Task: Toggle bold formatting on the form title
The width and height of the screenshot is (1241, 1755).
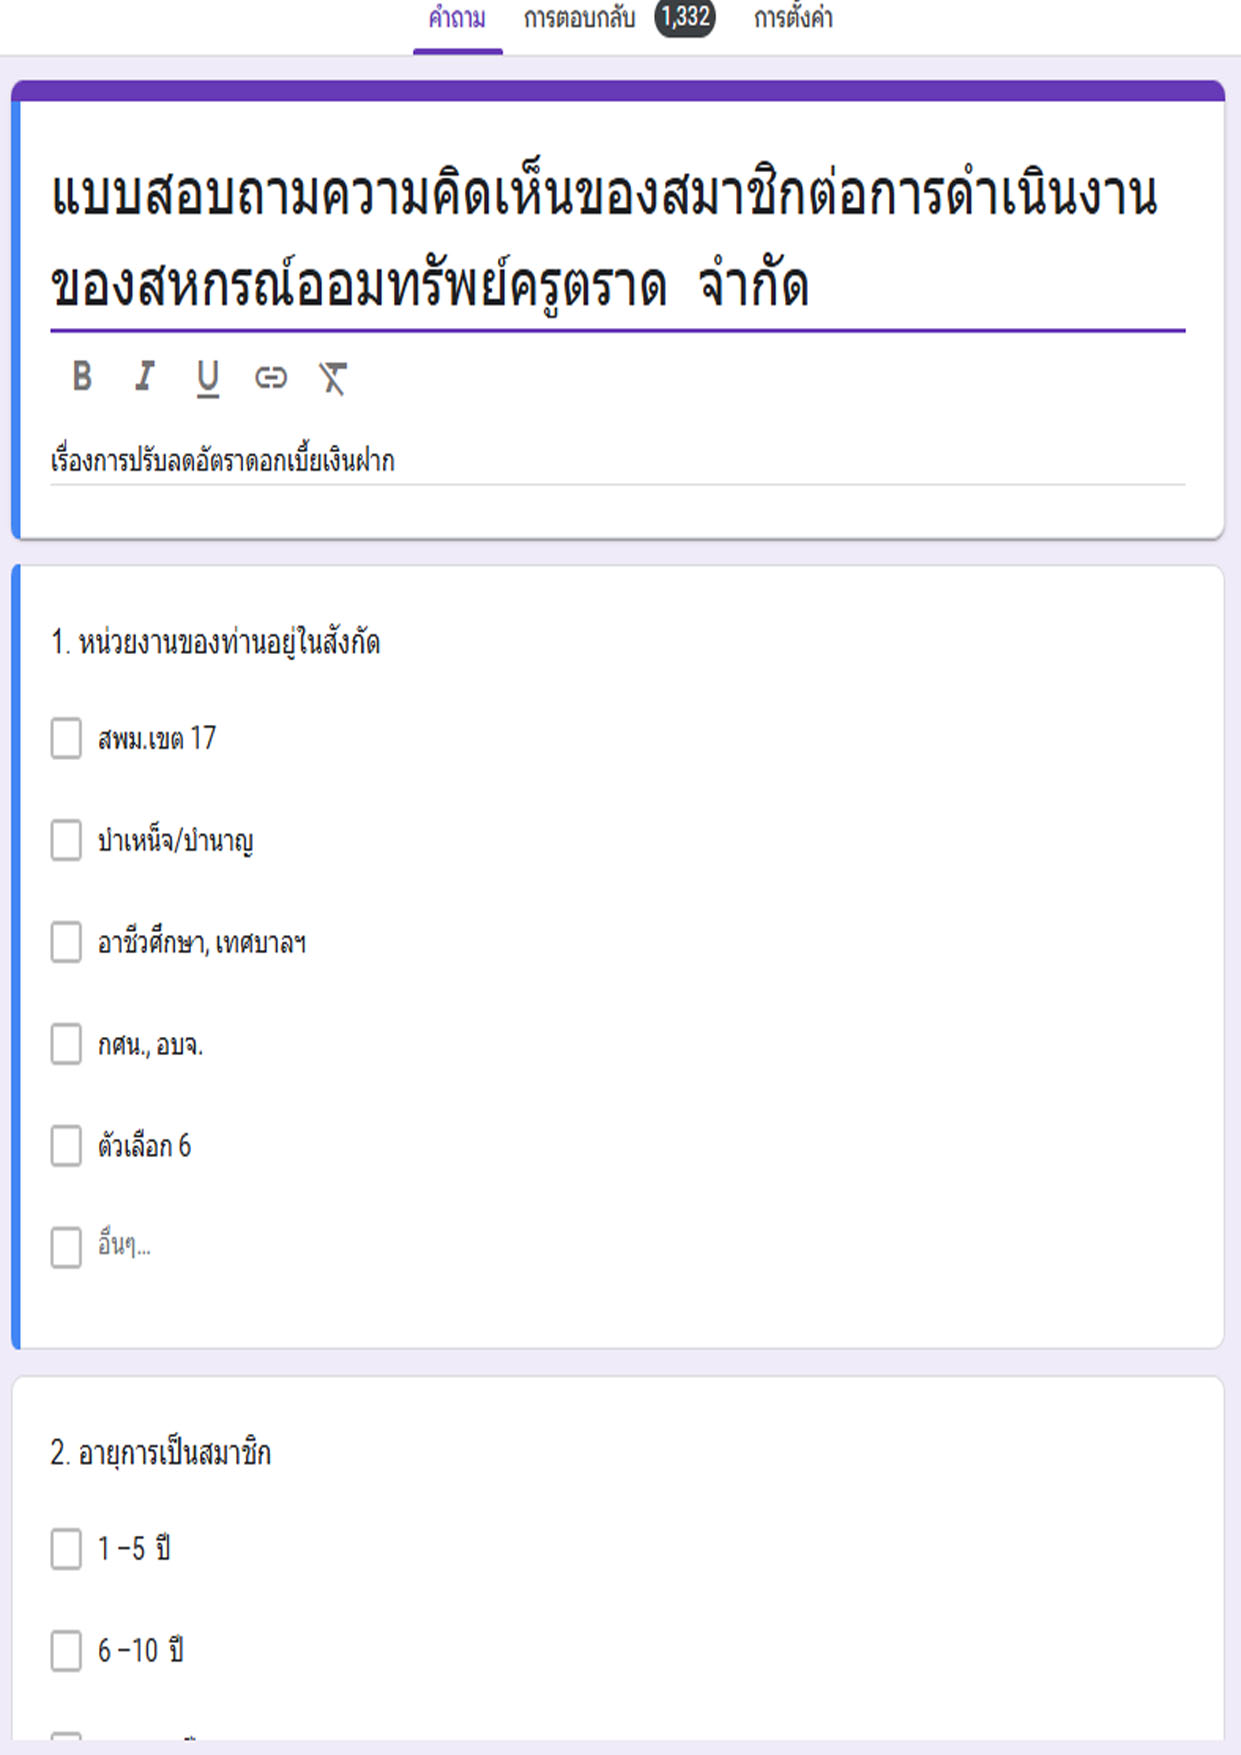Action: 82,377
